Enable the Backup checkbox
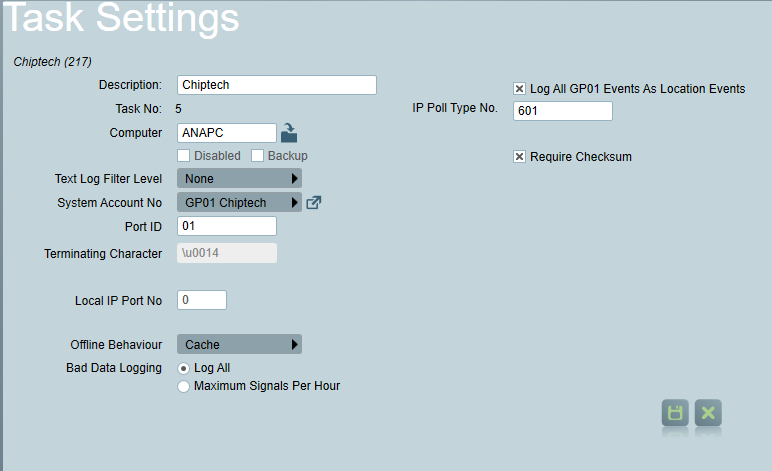This screenshot has height=471, width=772. [257, 156]
